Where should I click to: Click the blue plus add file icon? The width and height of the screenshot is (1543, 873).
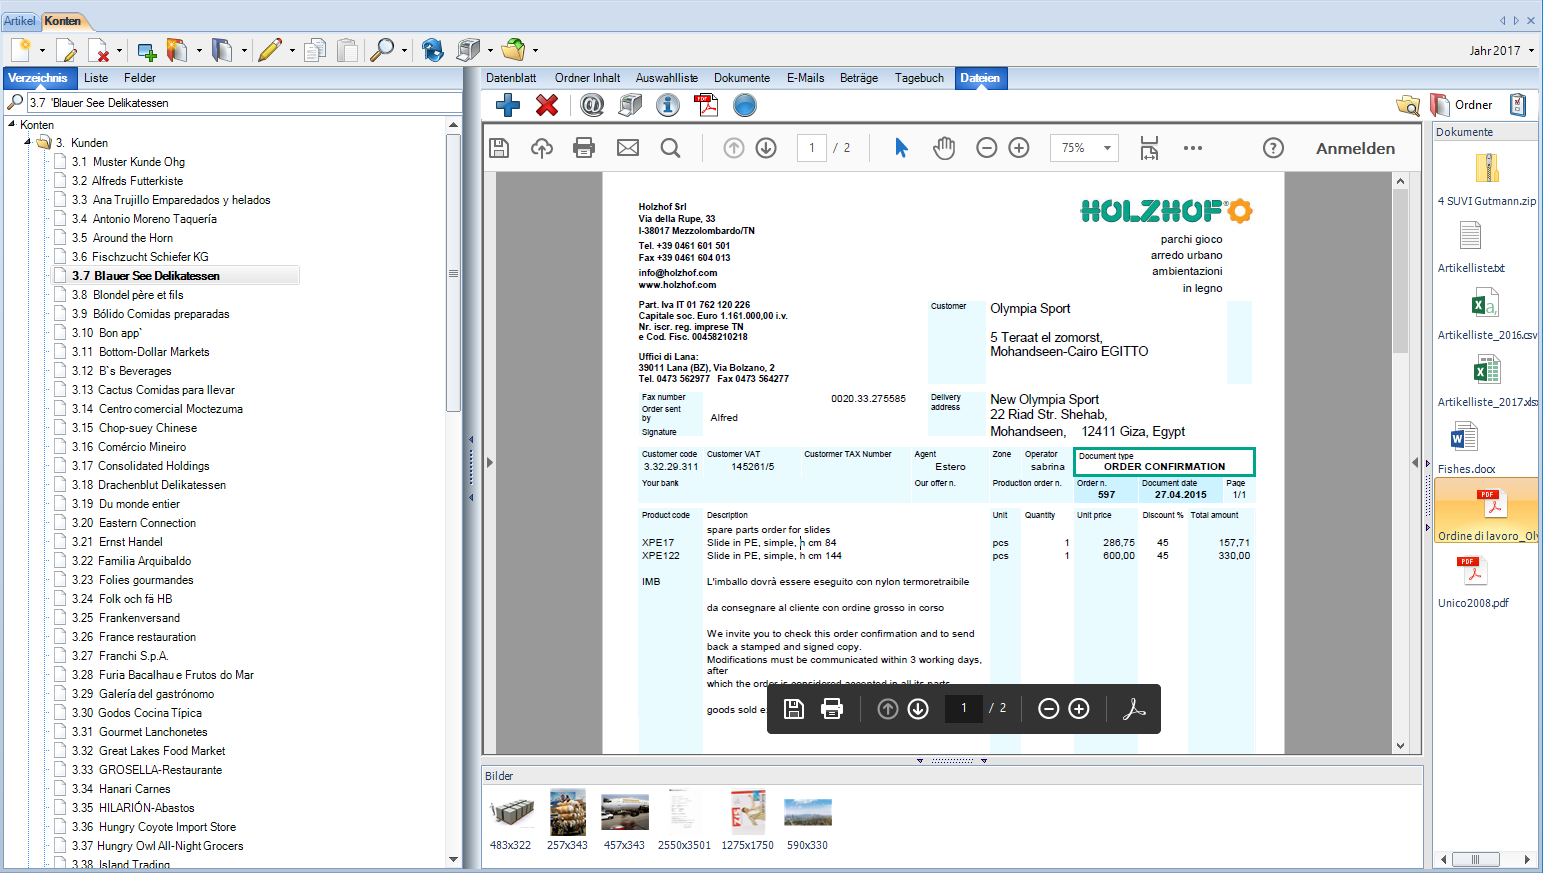pos(508,105)
